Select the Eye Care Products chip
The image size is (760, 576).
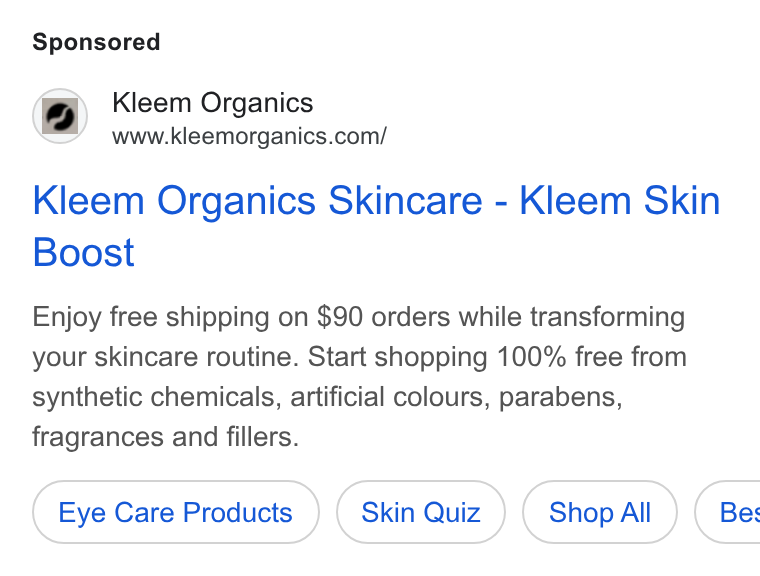coord(176,512)
